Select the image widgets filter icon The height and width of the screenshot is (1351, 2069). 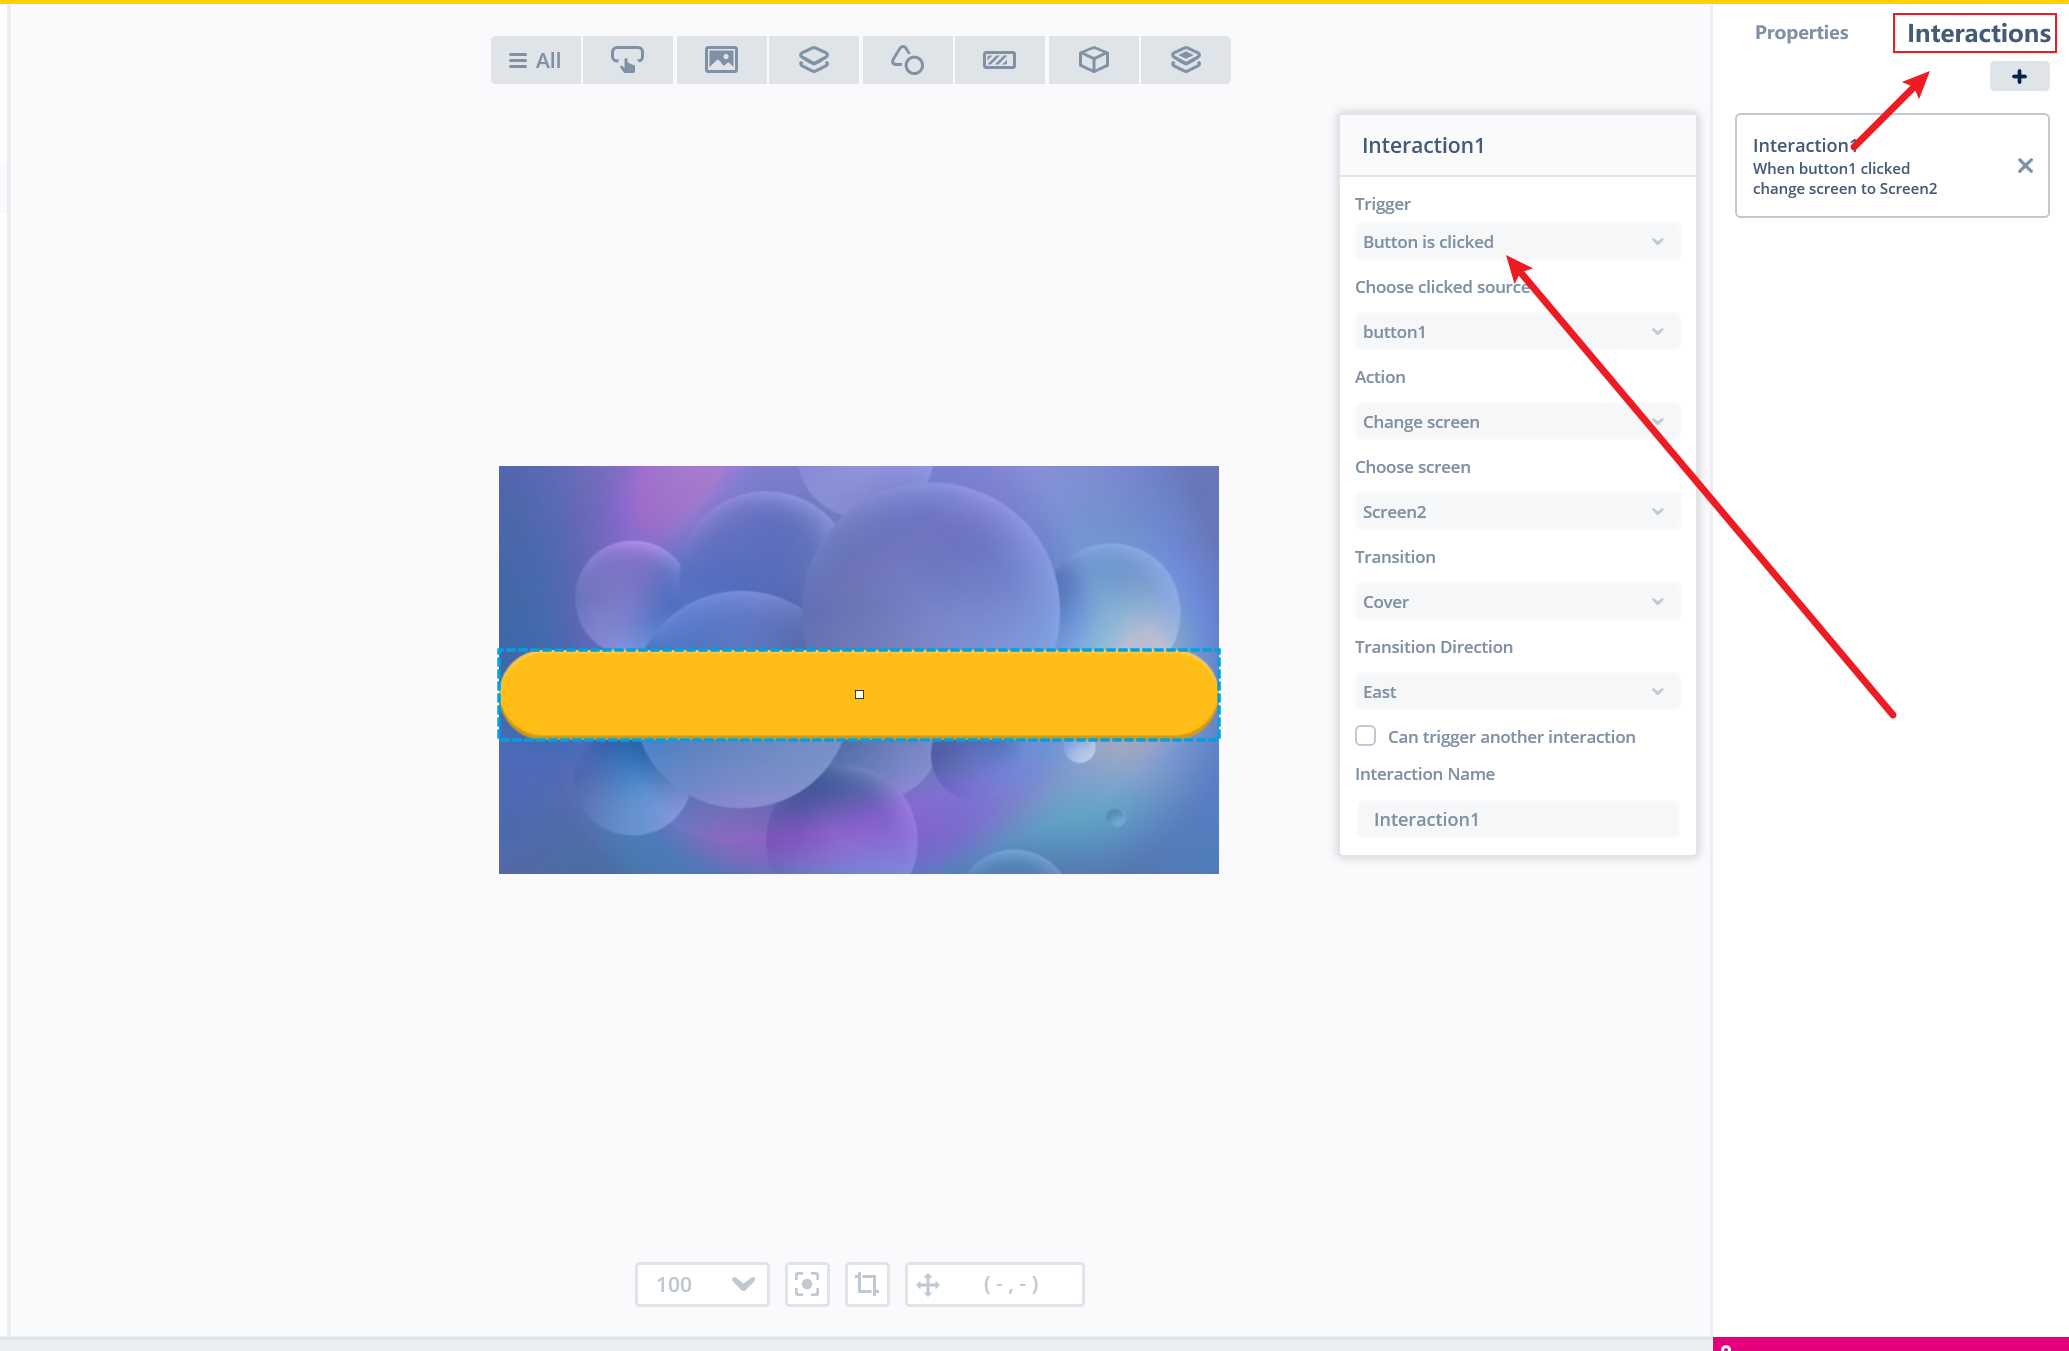(x=721, y=60)
